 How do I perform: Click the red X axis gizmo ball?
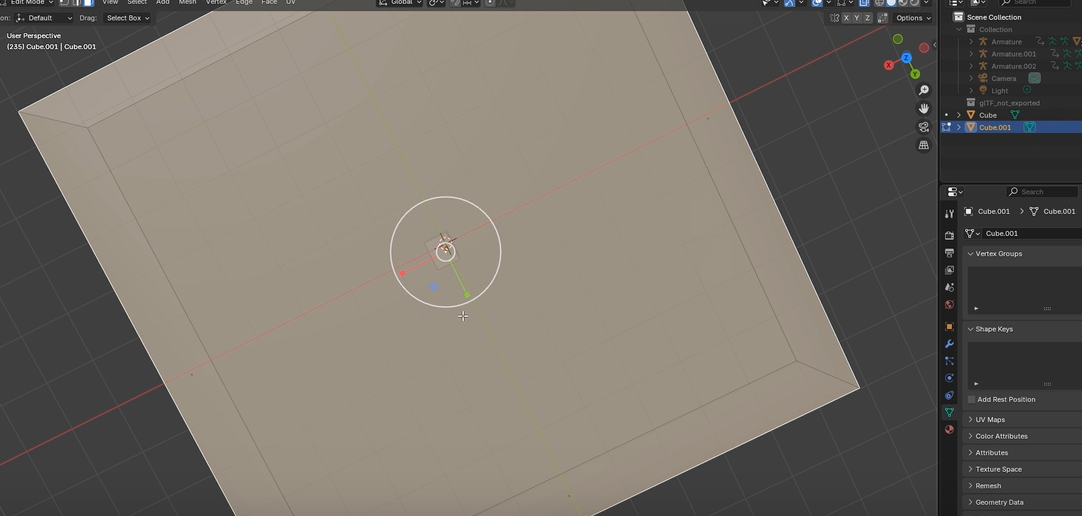[889, 65]
